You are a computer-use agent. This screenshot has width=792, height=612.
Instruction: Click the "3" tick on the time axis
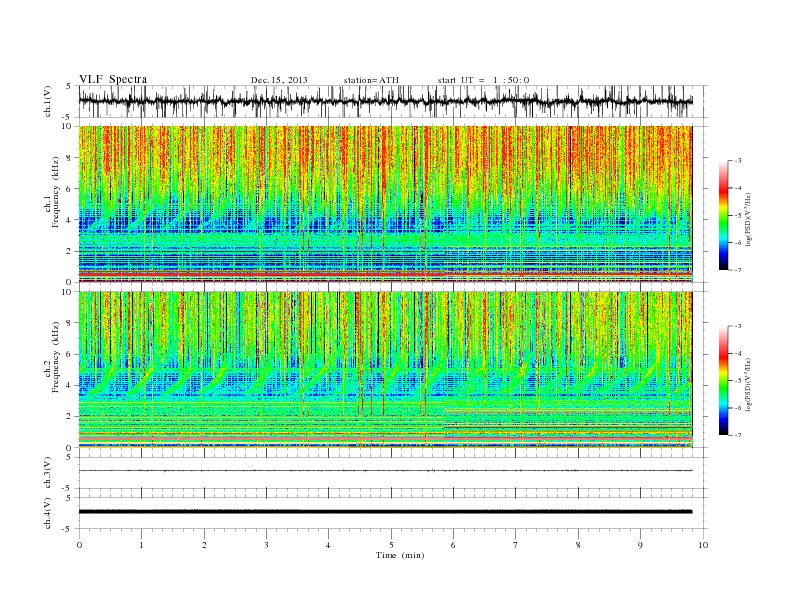click(266, 545)
